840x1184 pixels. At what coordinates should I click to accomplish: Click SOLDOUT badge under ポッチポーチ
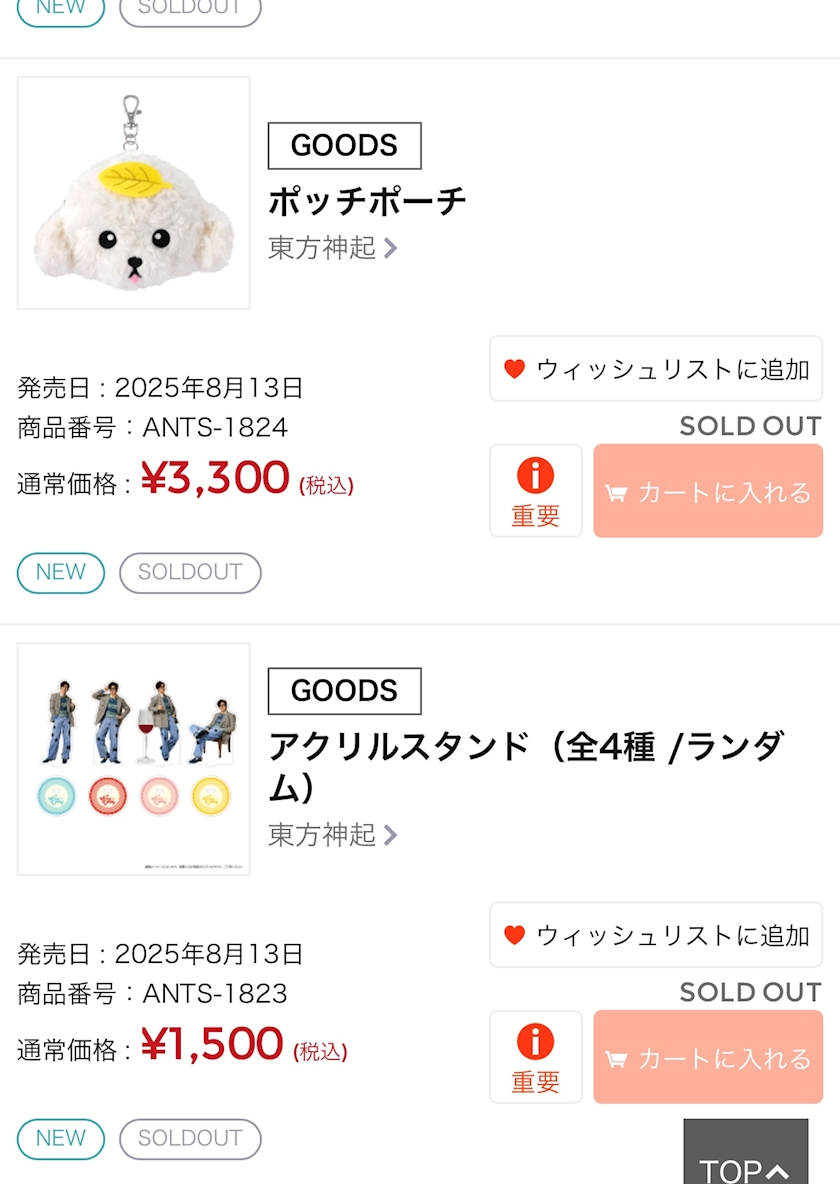click(x=190, y=573)
